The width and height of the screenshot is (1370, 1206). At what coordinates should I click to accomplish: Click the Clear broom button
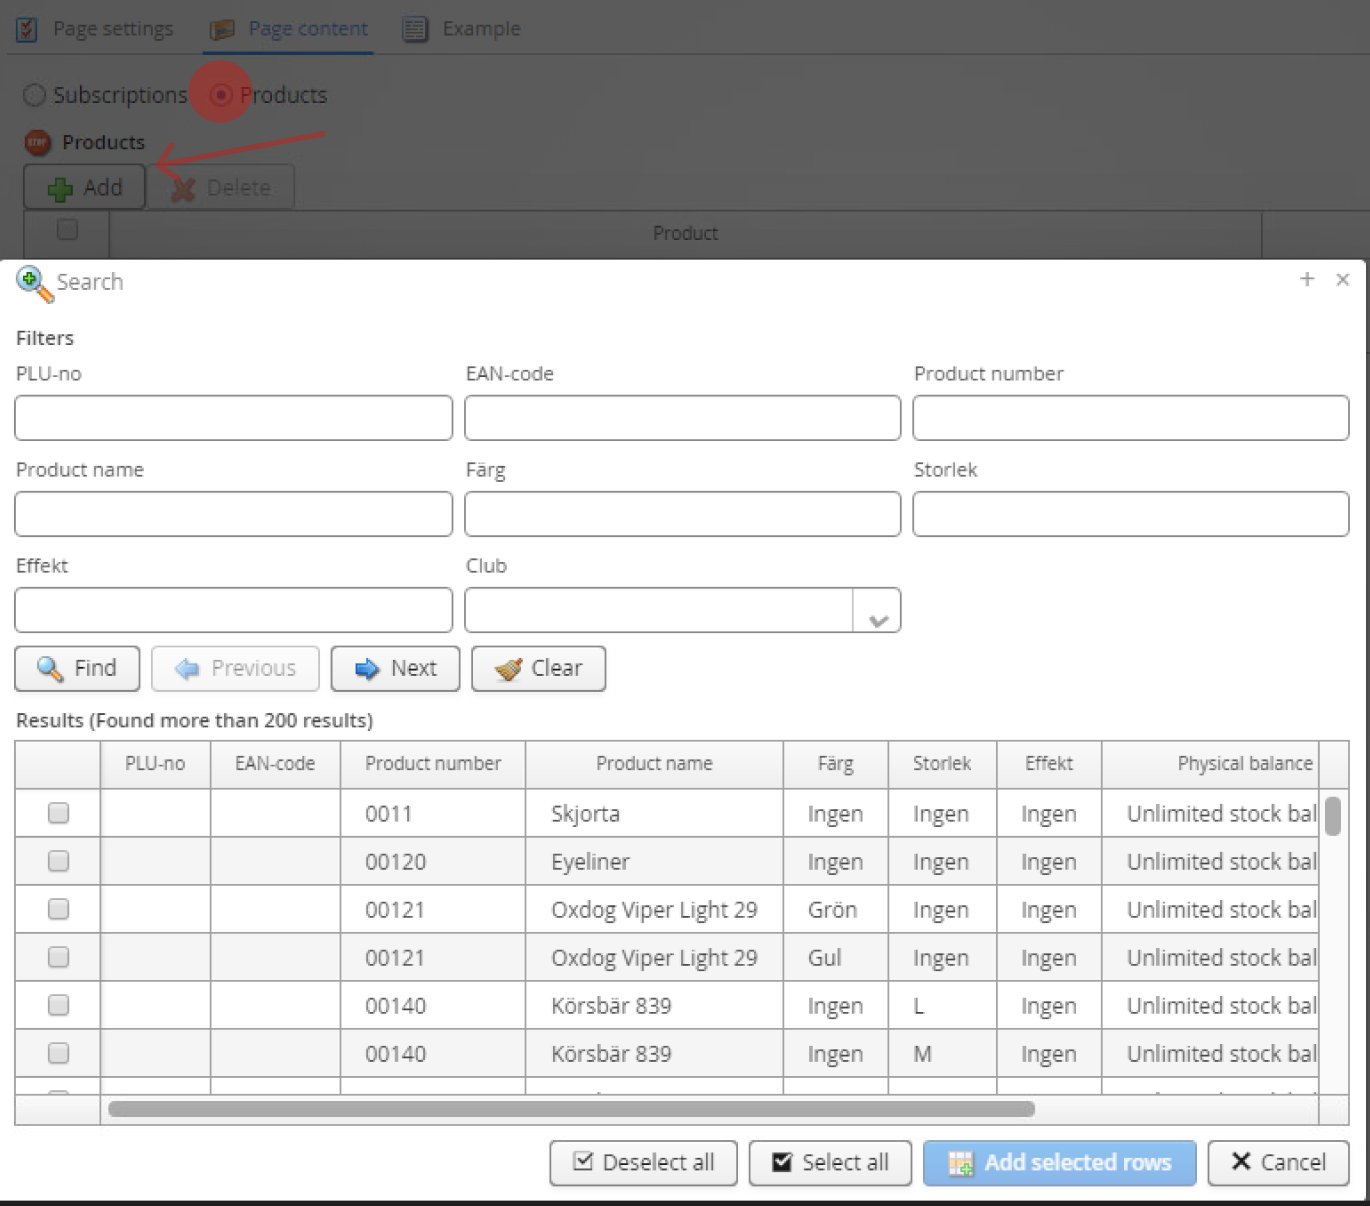[538, 668]
